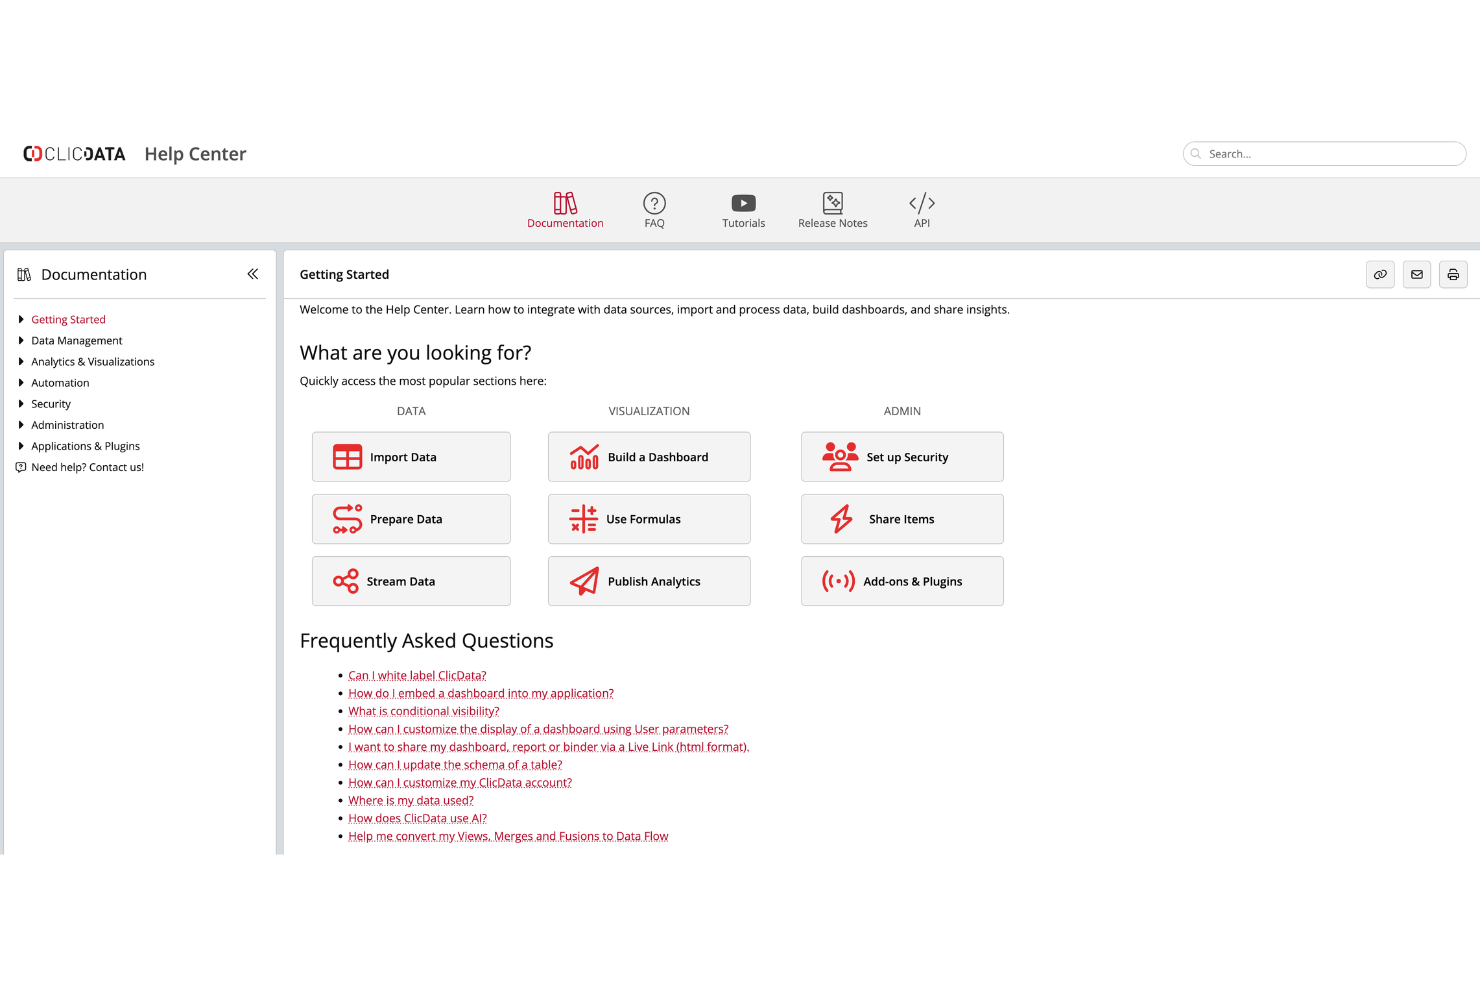Expand the Data Management tree arrow
Screen dimensions: 1480x987
tap(21, 340)
